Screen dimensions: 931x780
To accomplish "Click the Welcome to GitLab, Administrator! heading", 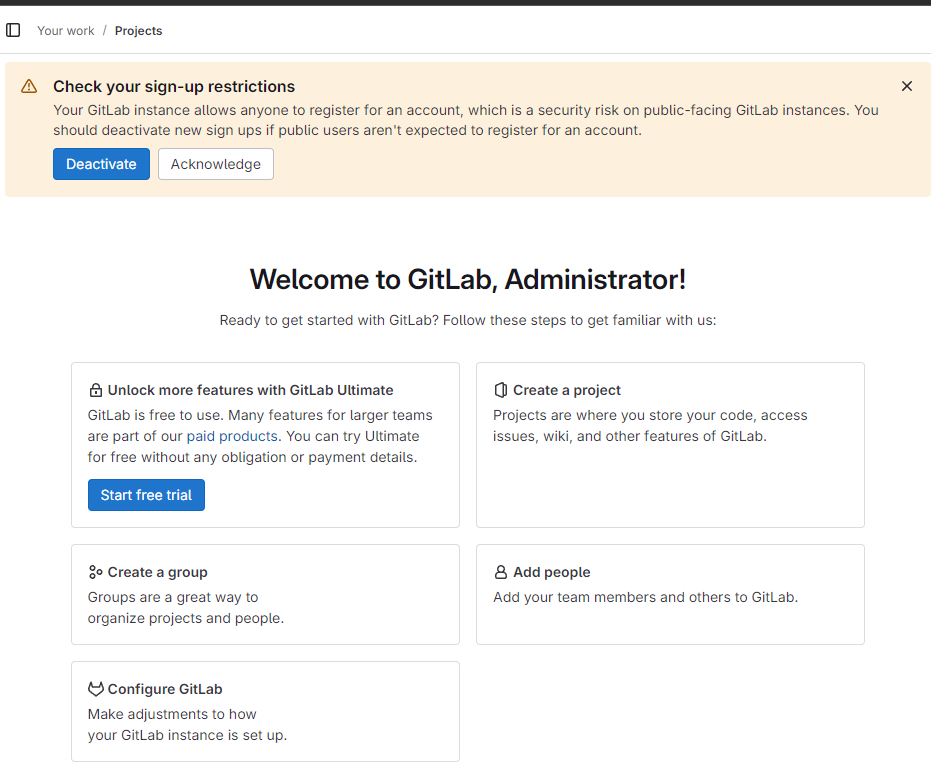I will pyautogui.click(x=468, y=280).
